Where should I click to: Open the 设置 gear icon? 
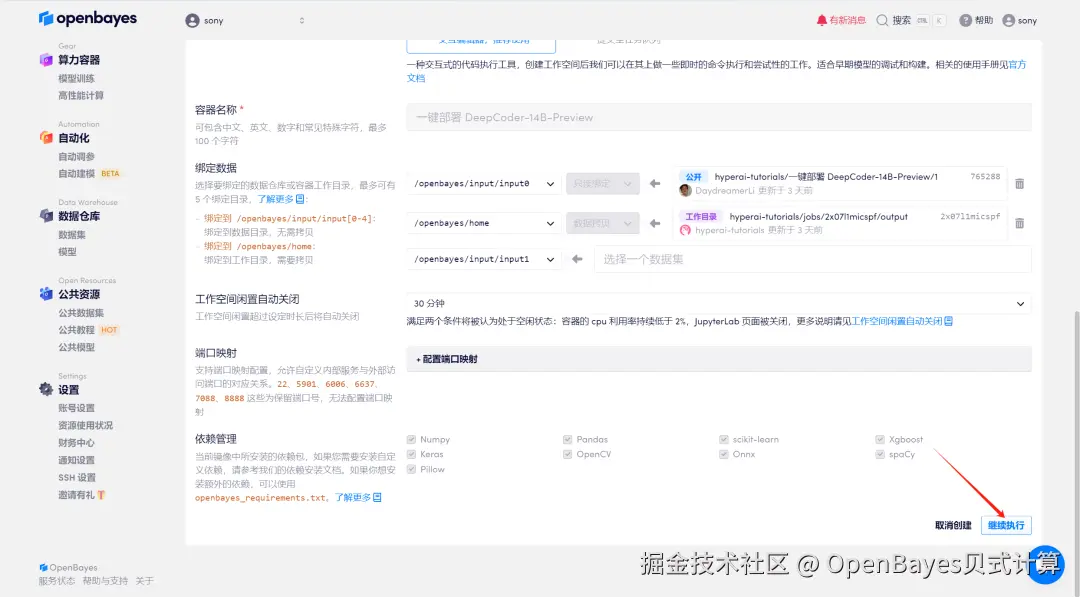point(46,390)
